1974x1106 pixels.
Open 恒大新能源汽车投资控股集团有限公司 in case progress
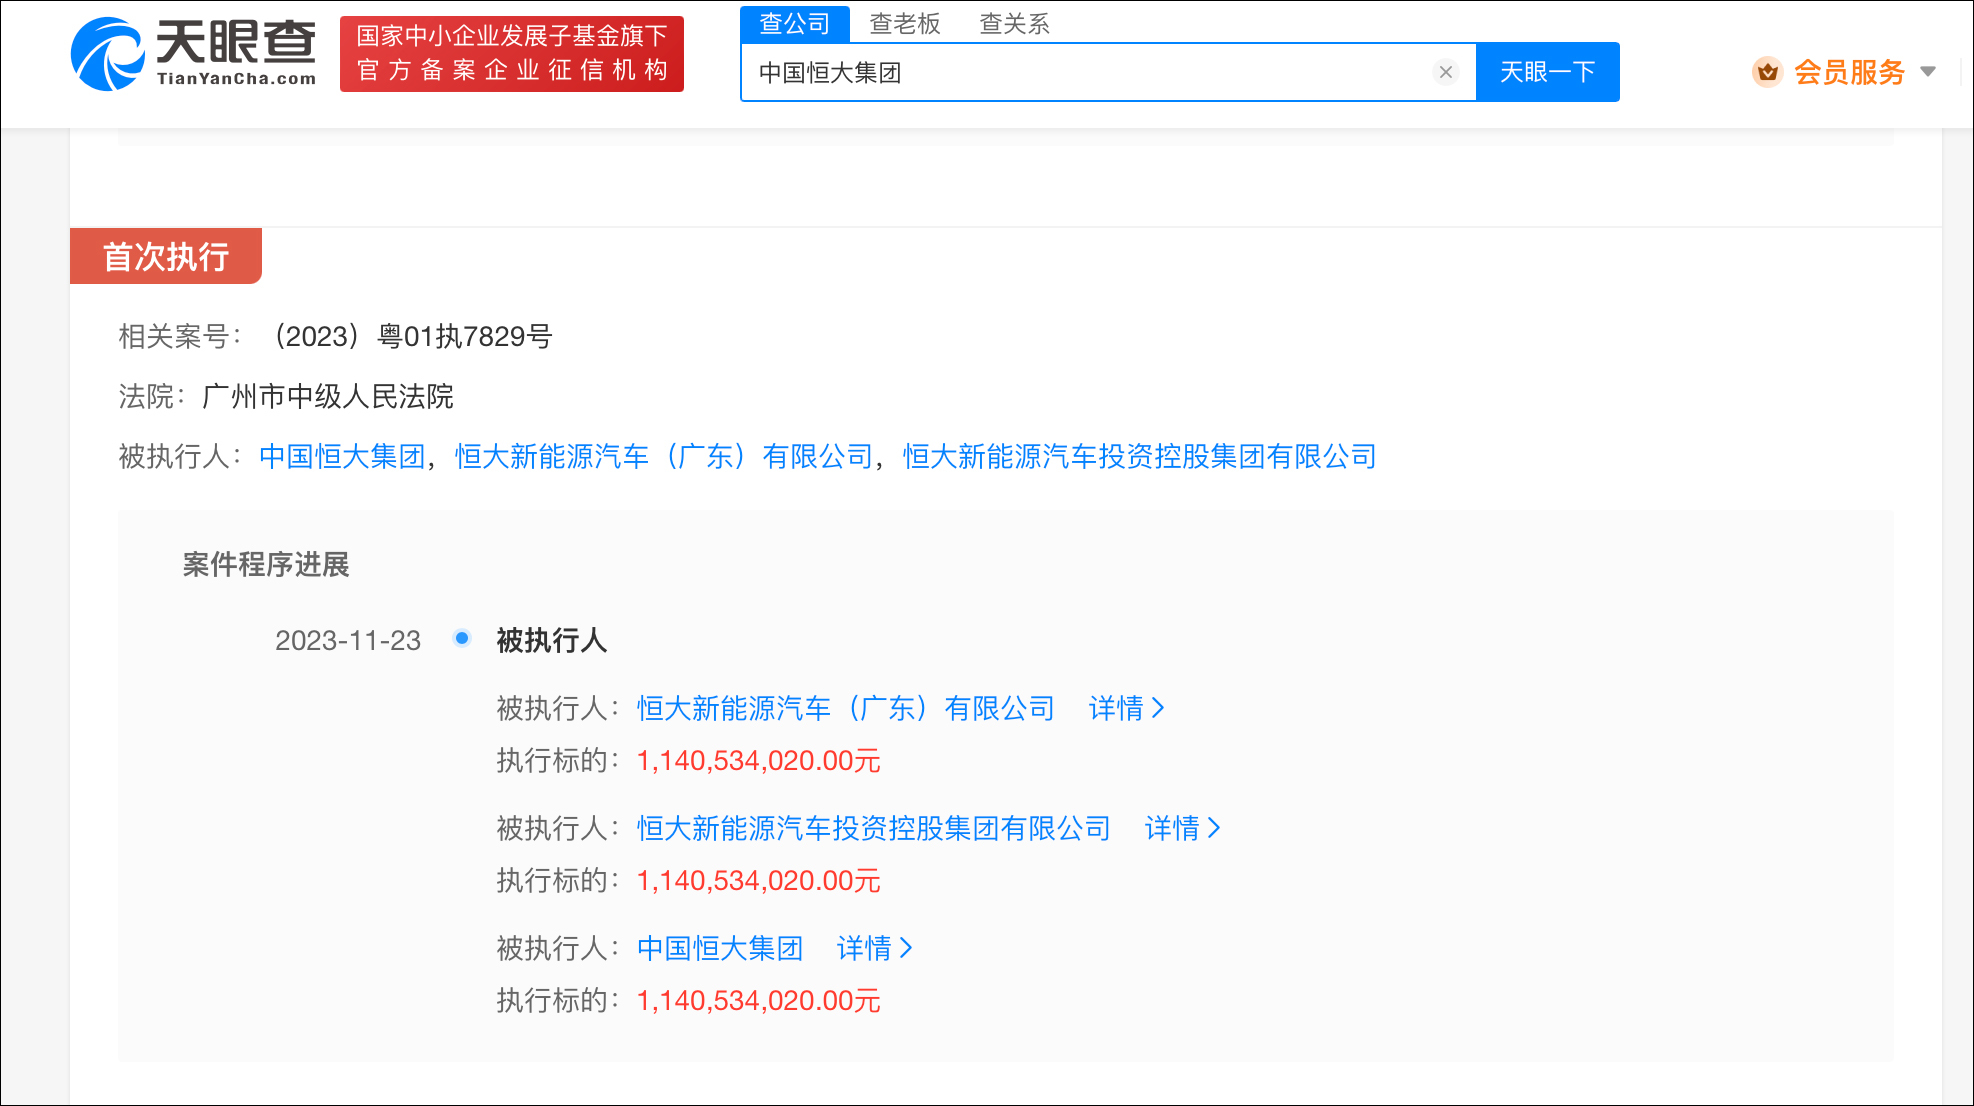click(874, 829)
